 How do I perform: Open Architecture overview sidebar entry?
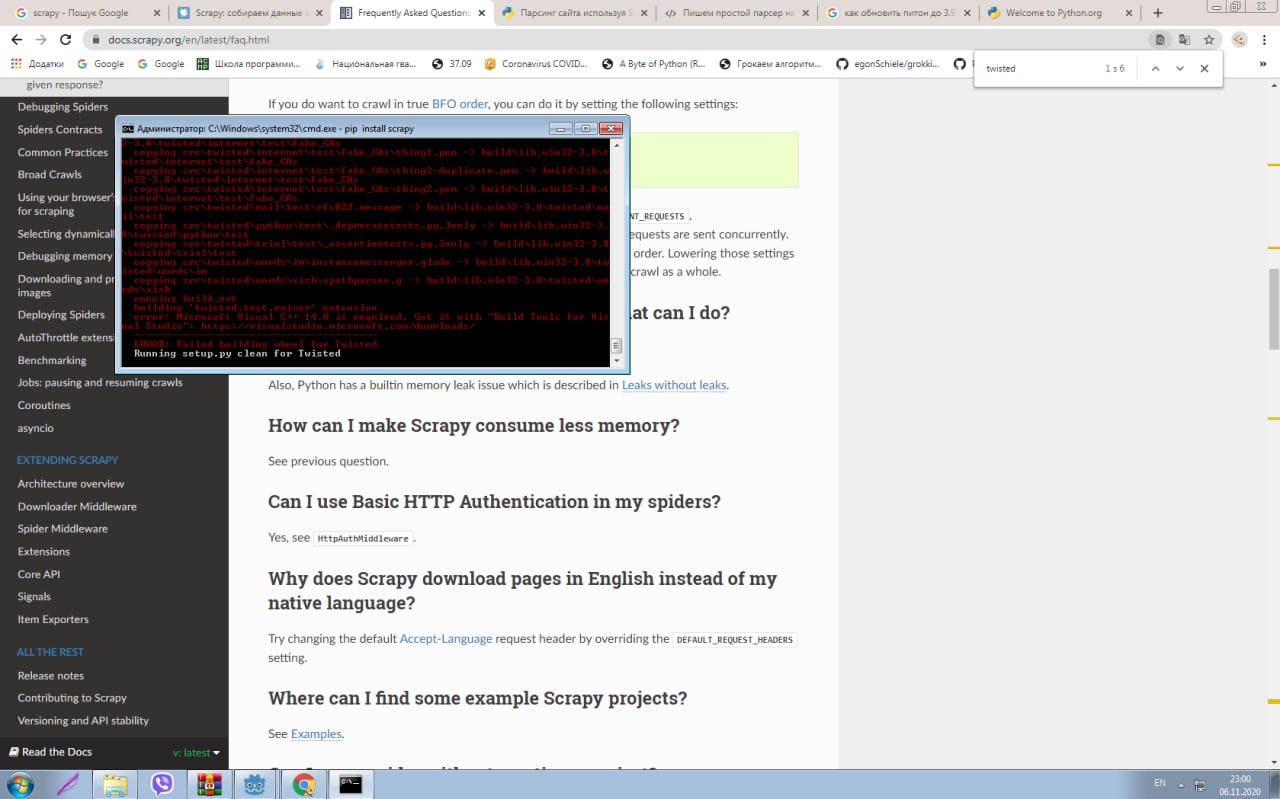[71, 484]
